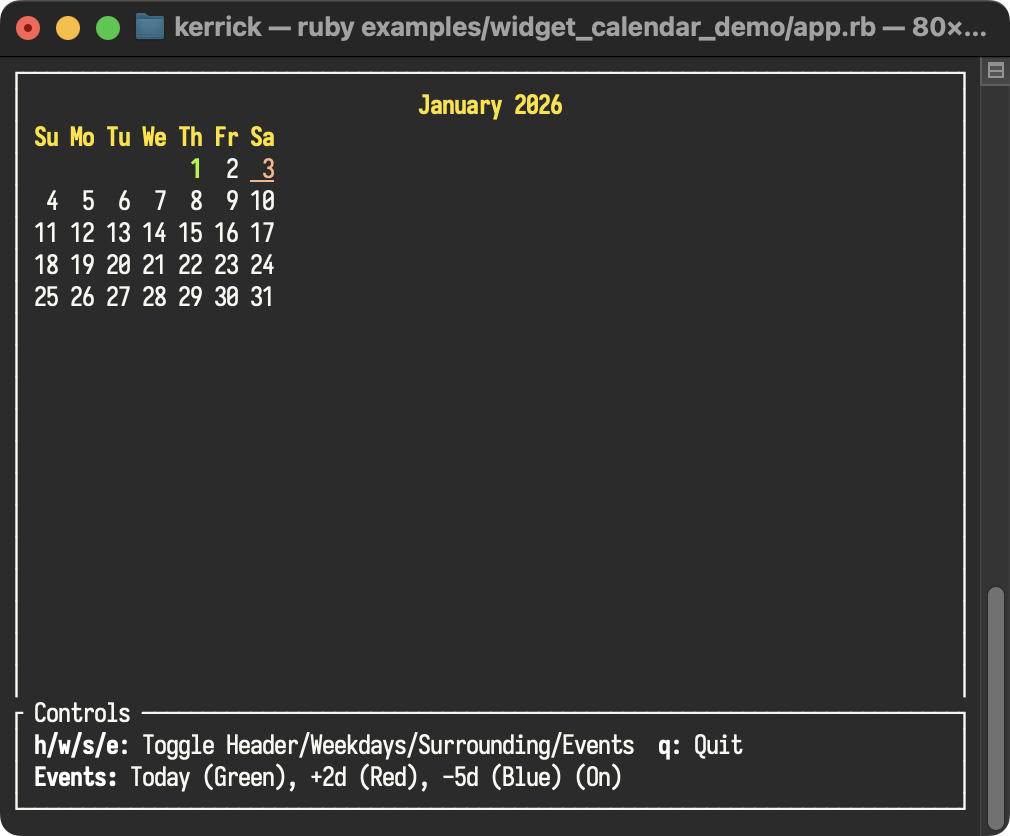Click the "(On)" events status
This screenshot has width=1010, height=836.
pyautogui.click(x=598, y=777)
